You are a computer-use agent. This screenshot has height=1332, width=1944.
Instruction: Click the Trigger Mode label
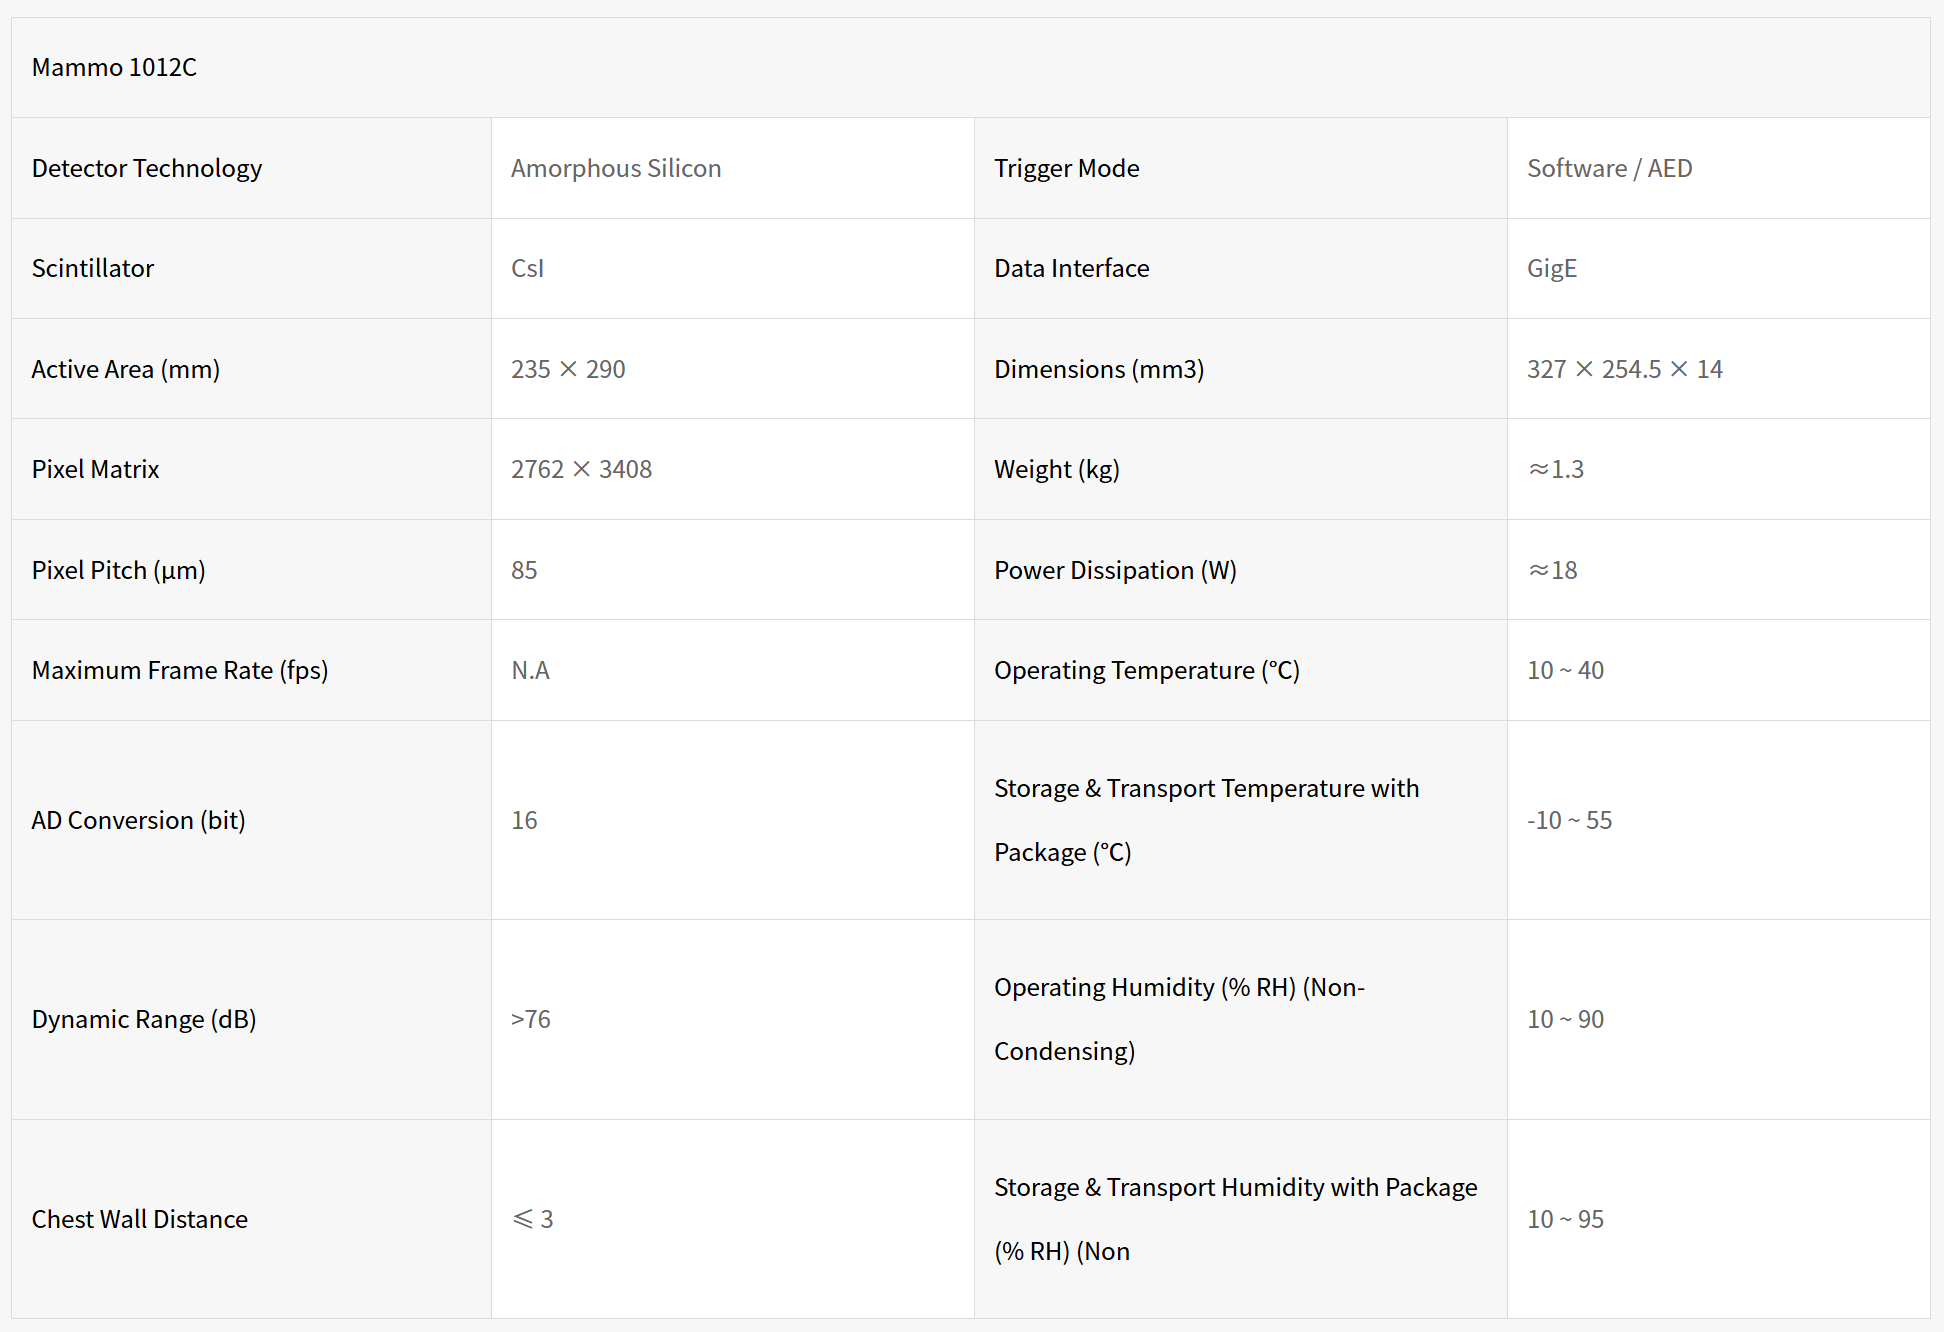(x=1066, y=168)
